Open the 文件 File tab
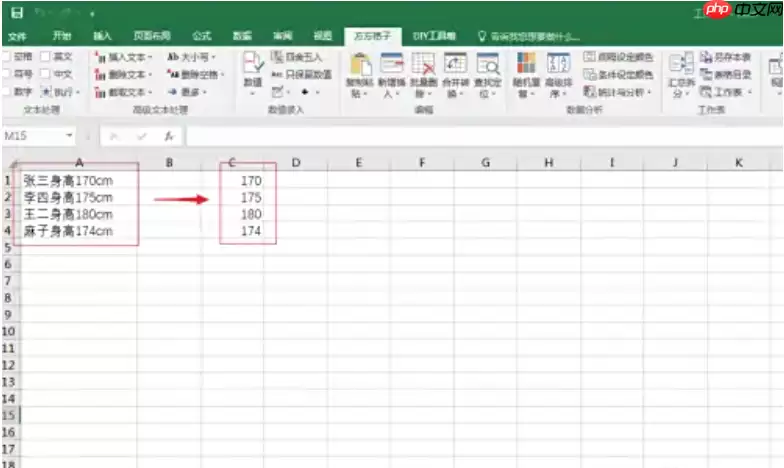This screenshot has width=784, height=468. 18,36
